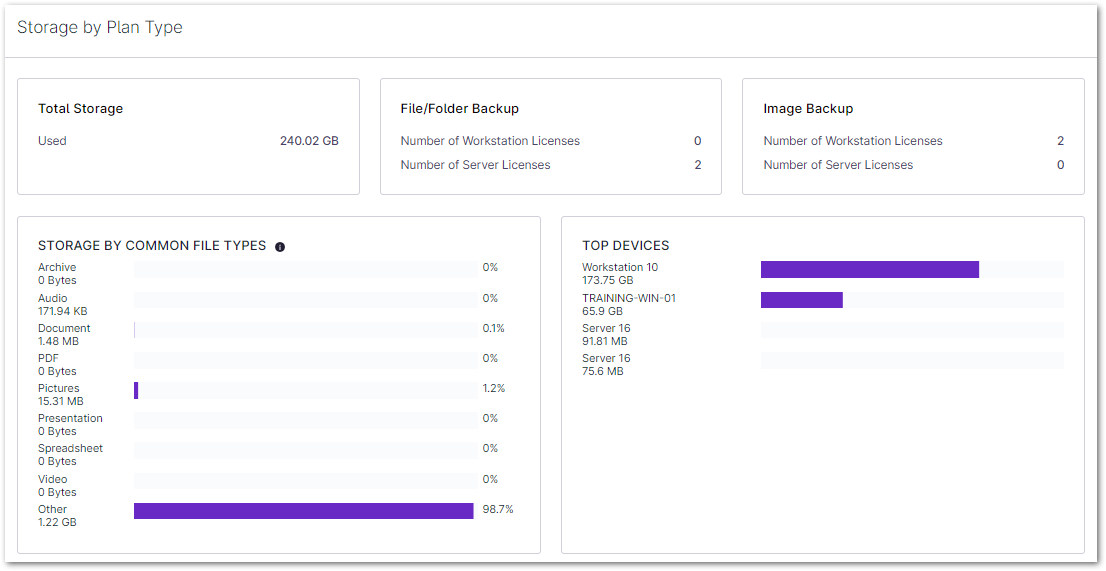This screenshot has width=1106, height=571.
Task: Select the Document file type label
Action: 64,328
